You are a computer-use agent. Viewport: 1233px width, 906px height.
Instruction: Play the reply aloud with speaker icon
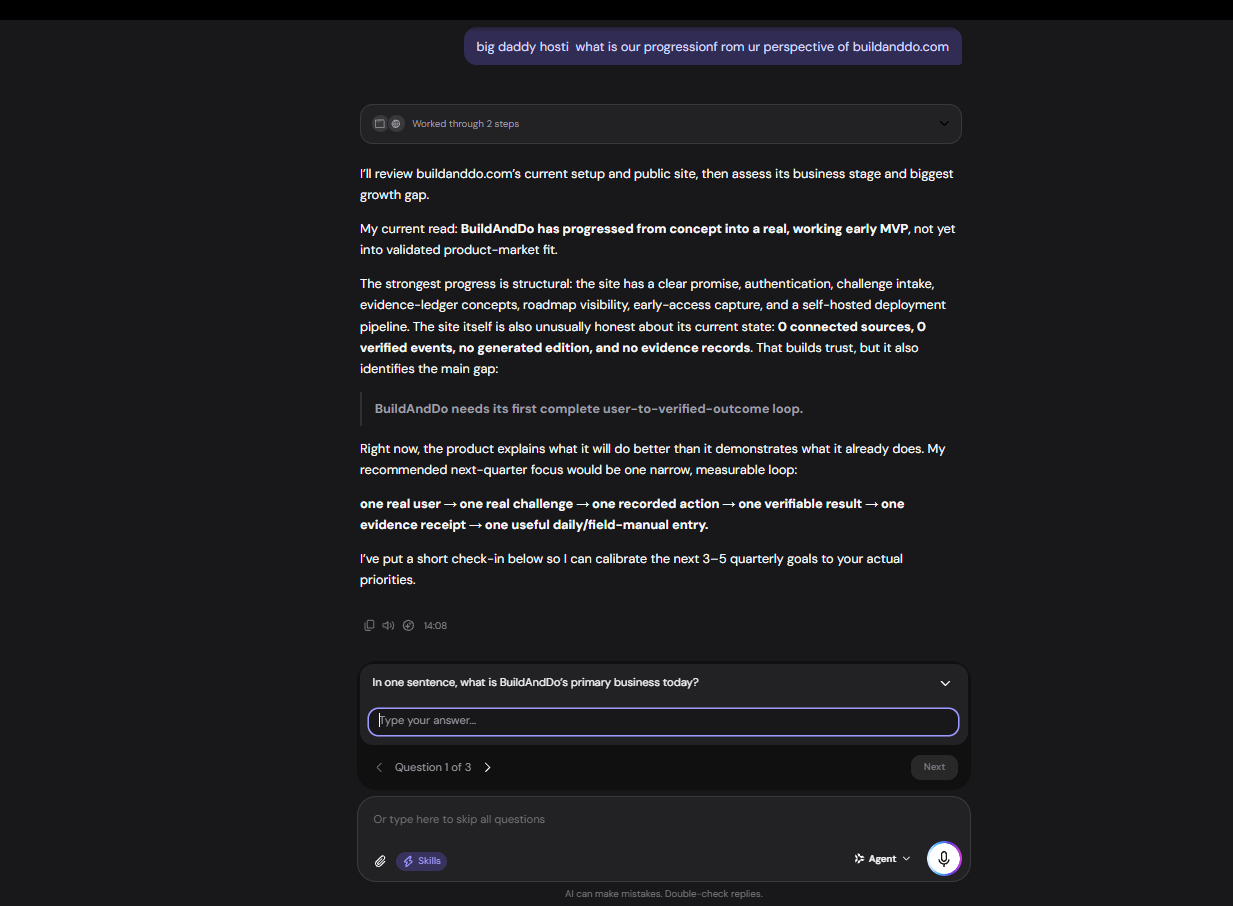[x=388, y=625]
